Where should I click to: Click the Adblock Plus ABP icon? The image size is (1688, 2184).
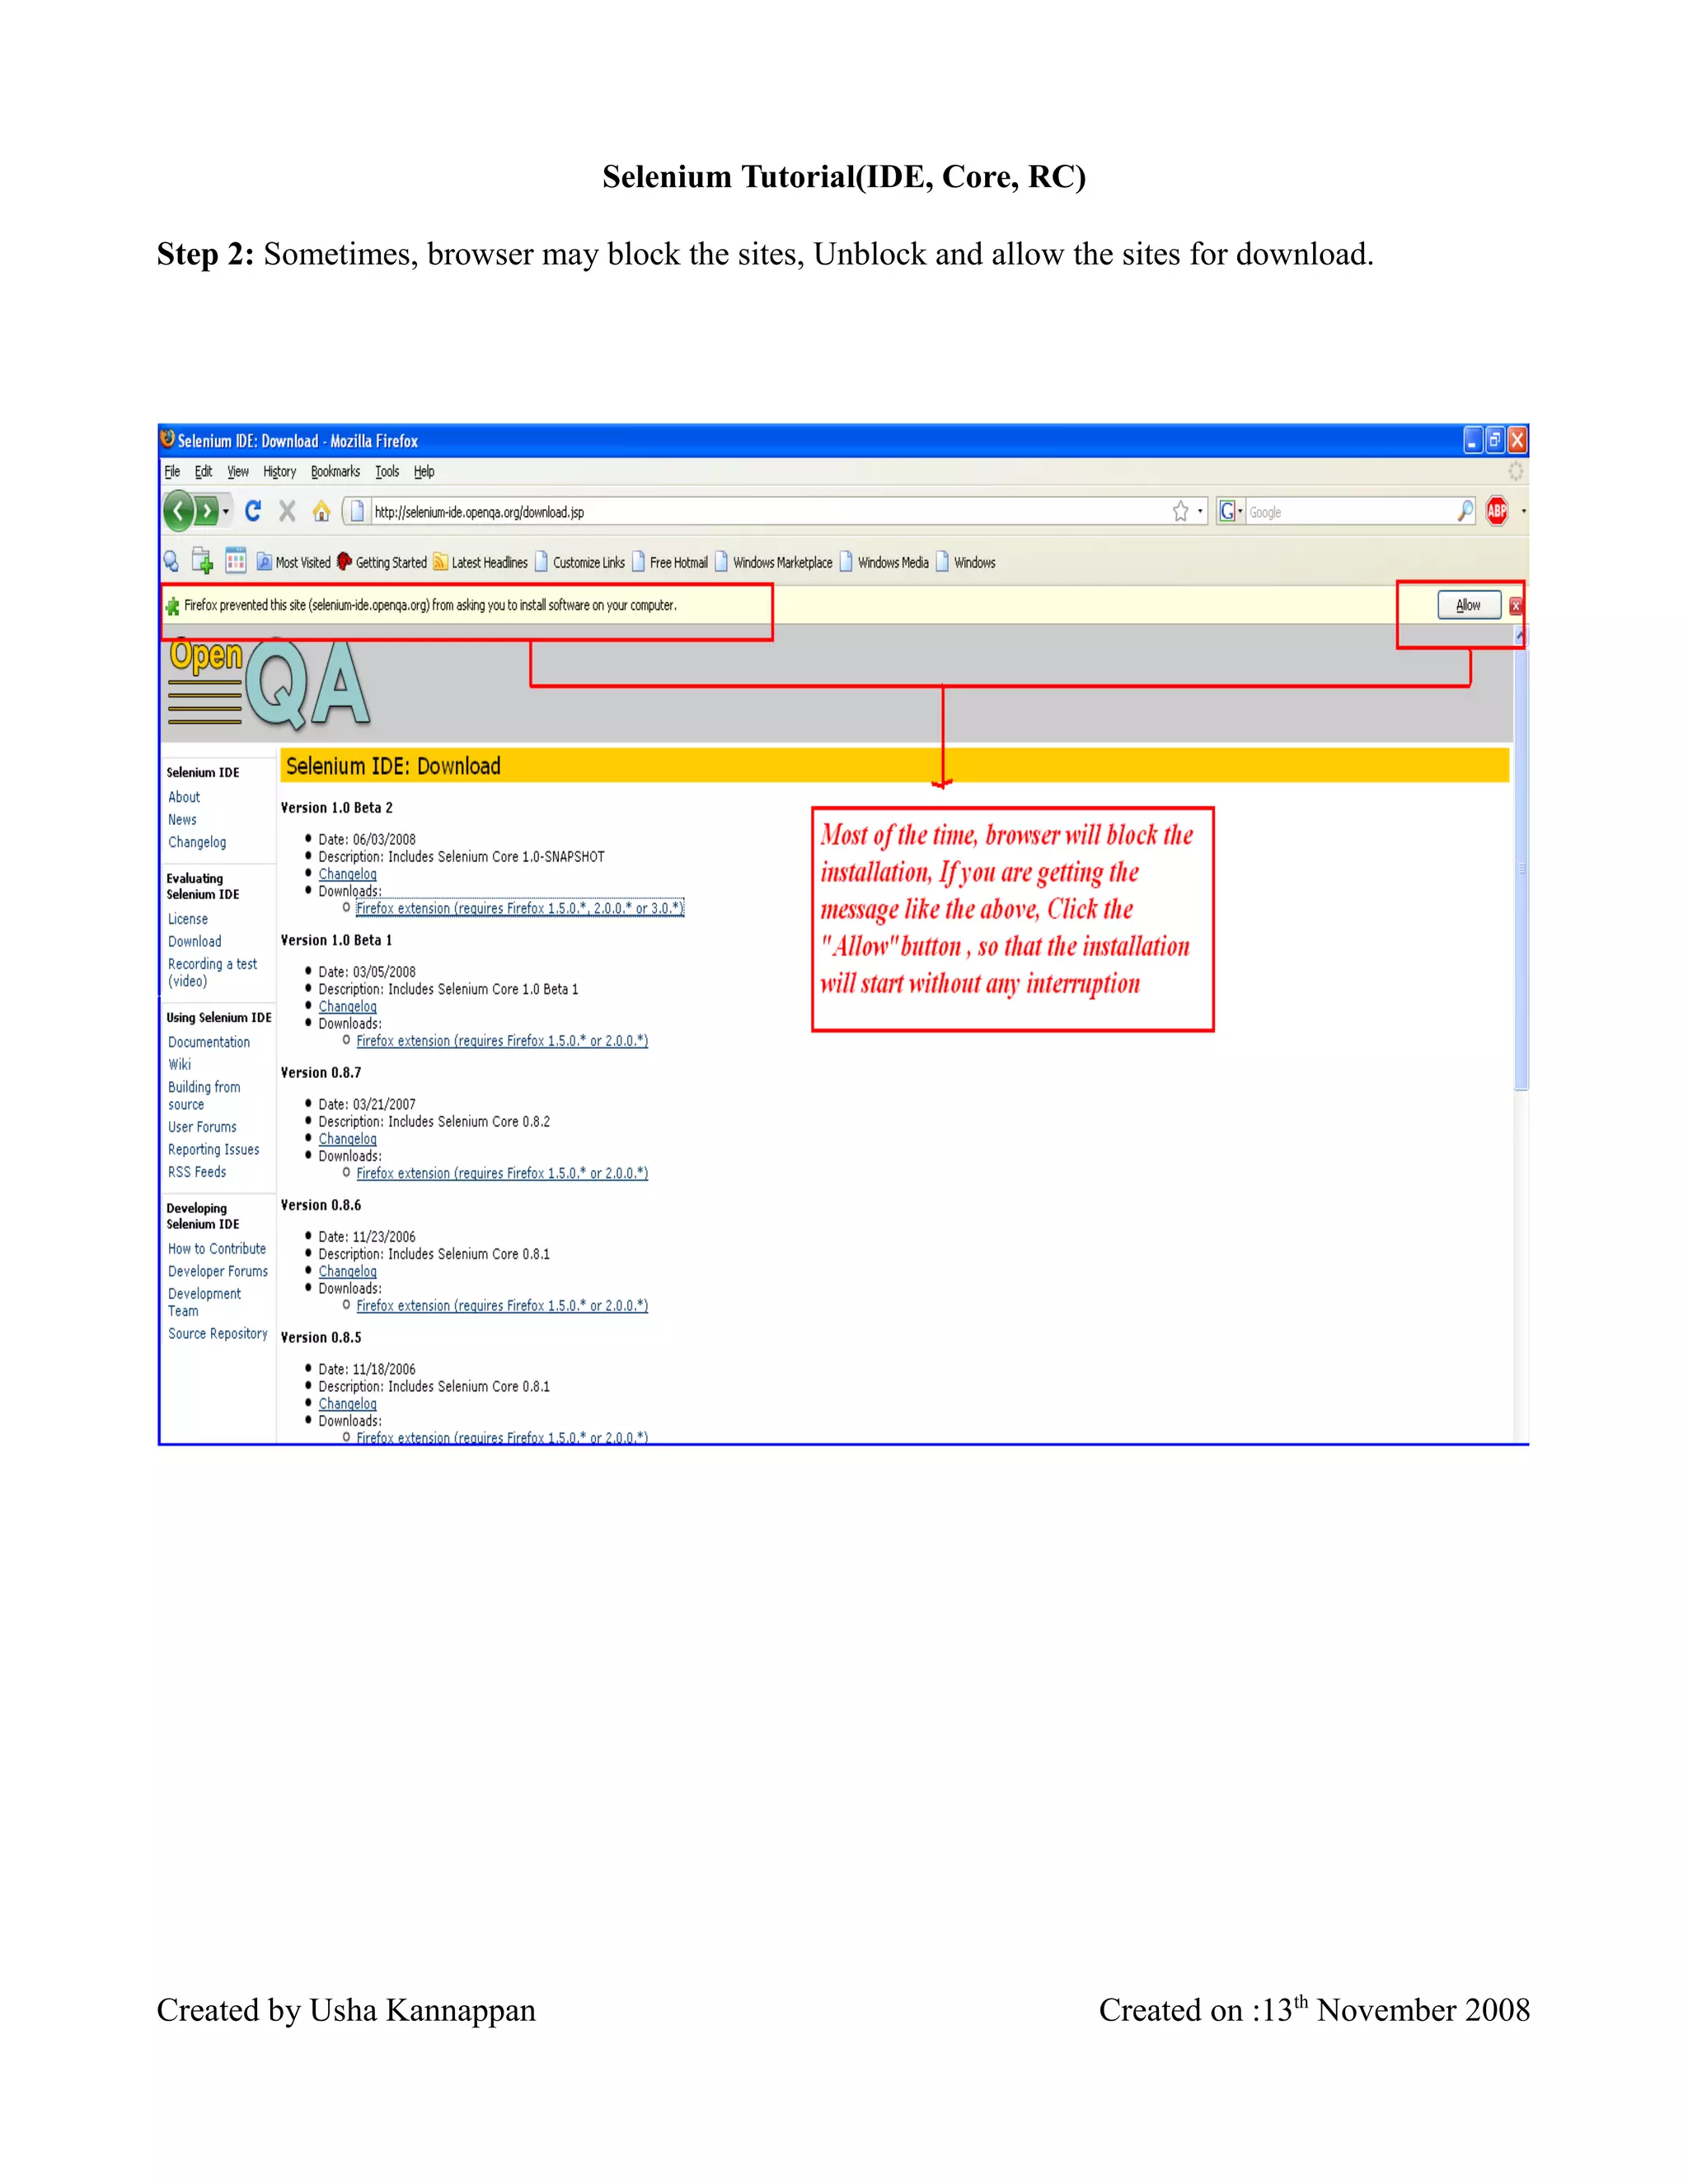click(1497, 511)
